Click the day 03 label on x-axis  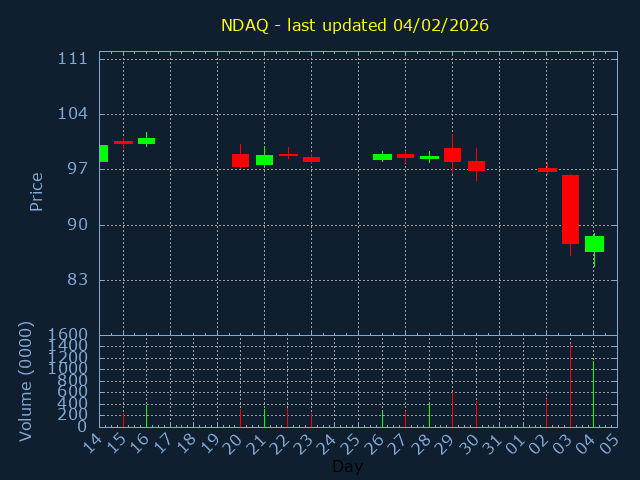pyautogui.click(x=562, y=443)
